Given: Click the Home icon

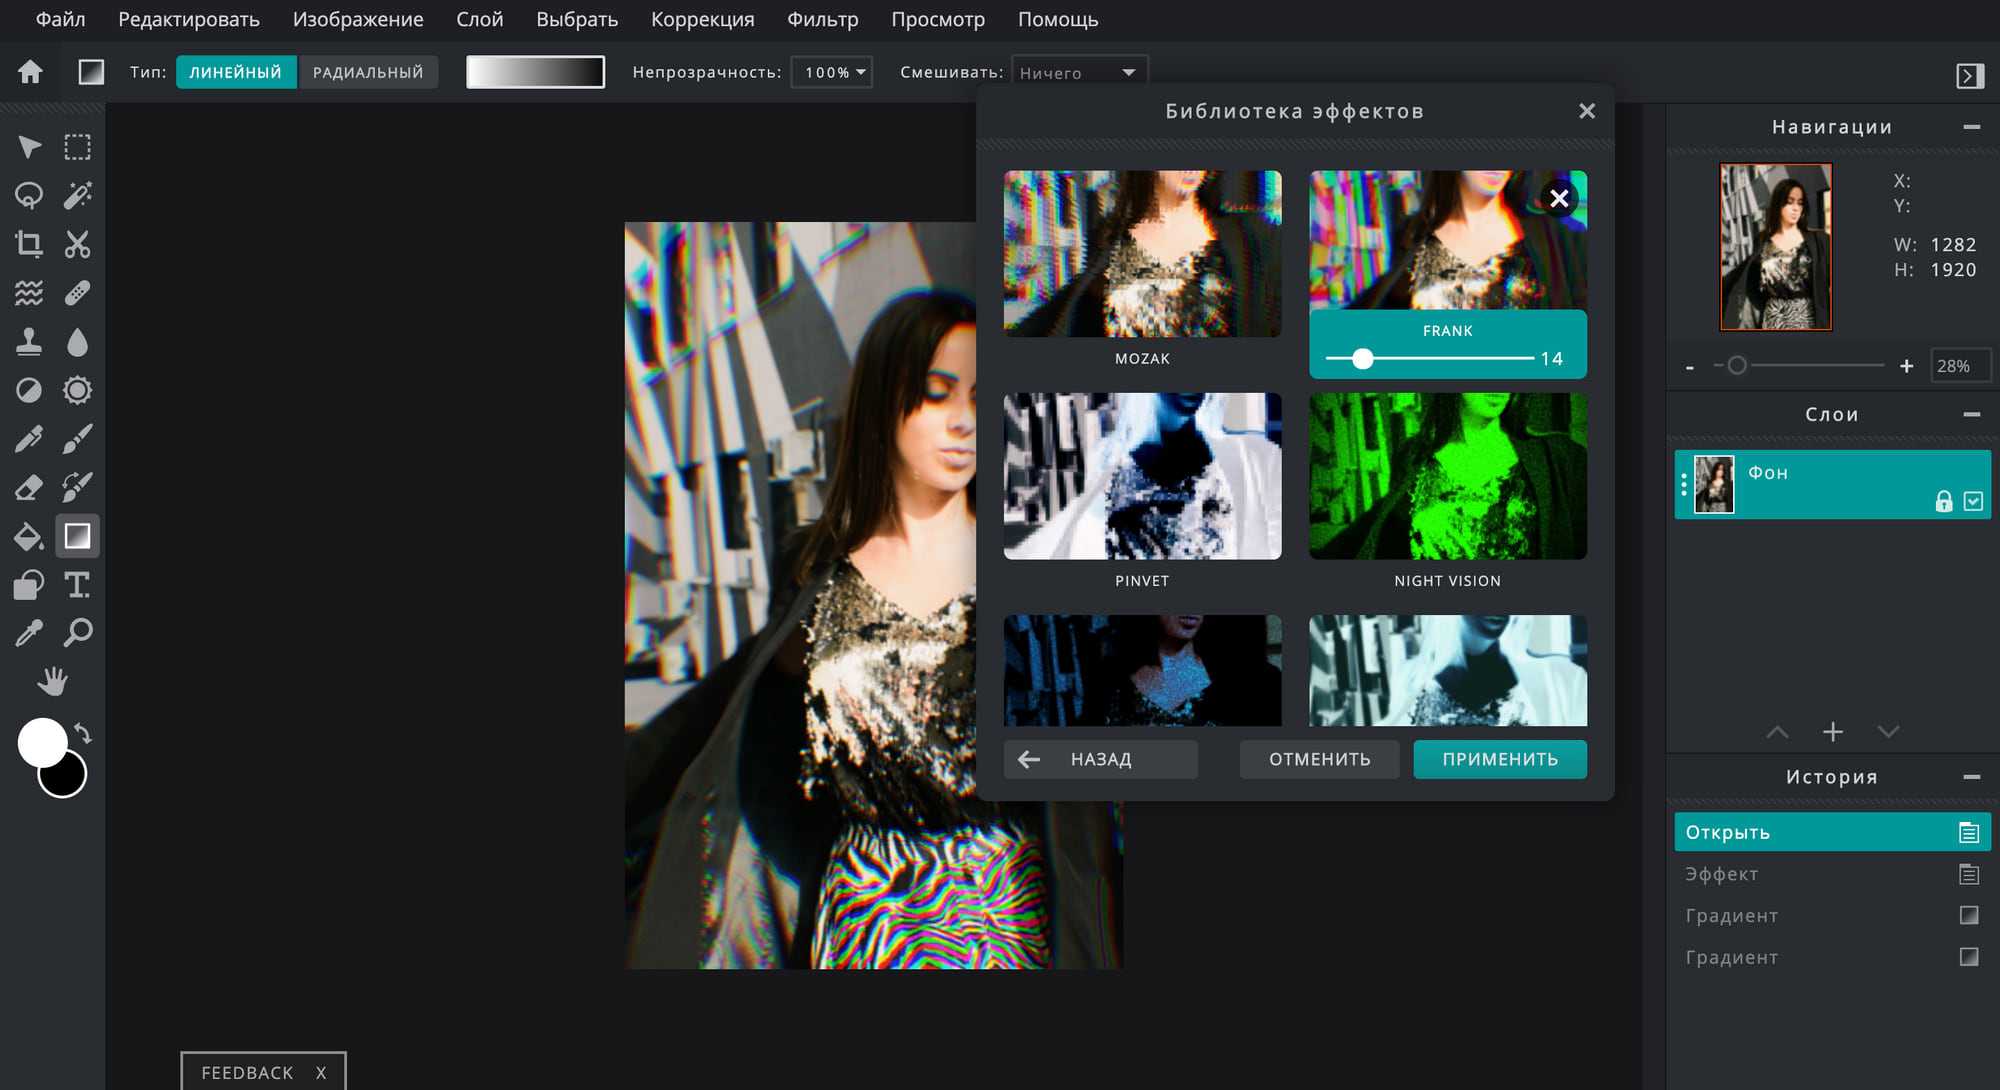Looking at the screenshot, I should coord(30,72).
